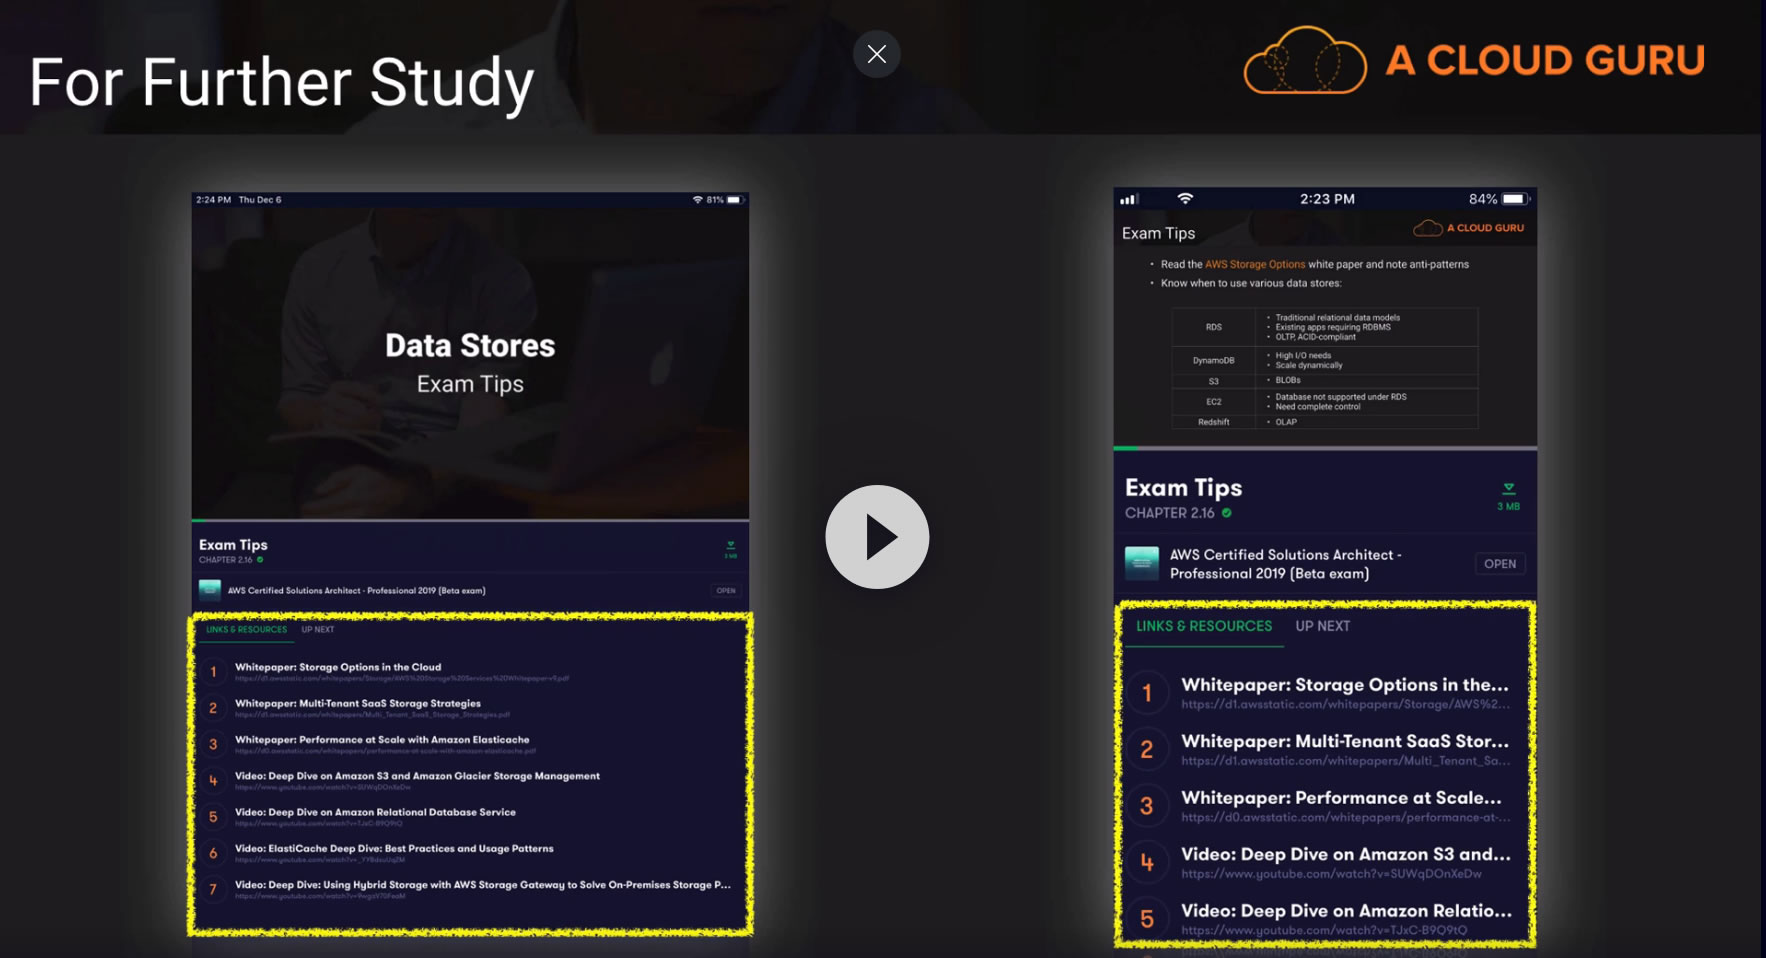Click the small A Cloud Guru logo on phone slide
The height and width of the screenshot is (958, 1766).
(1468, 228)
